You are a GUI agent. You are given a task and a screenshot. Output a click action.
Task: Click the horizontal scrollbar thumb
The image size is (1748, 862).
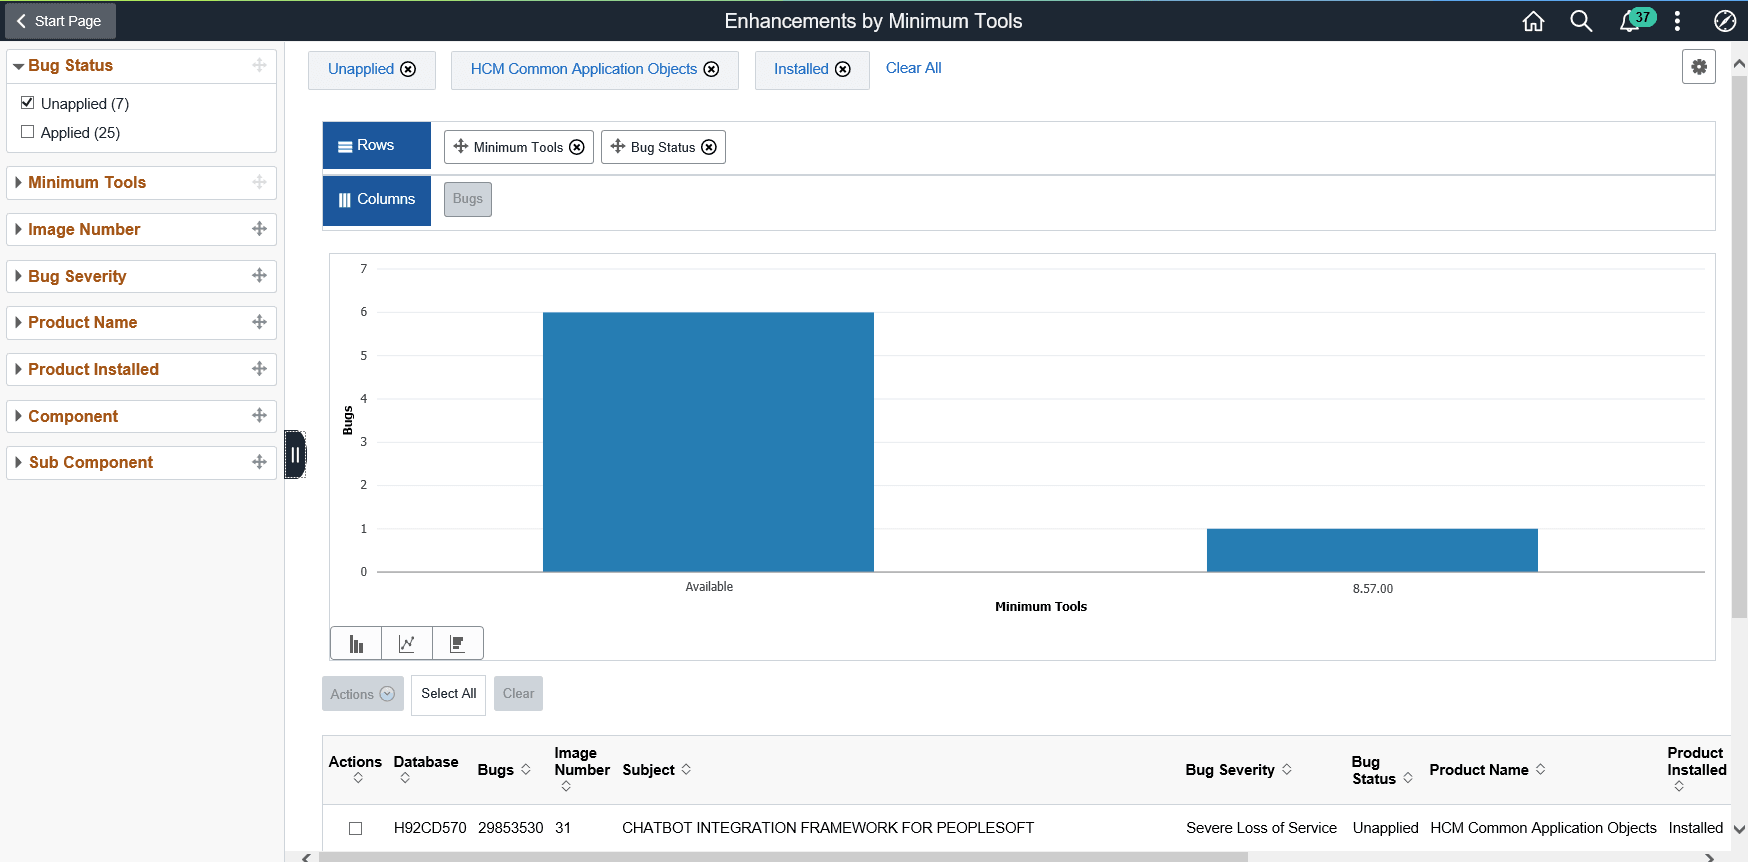pyautogui.click(x=783, y=857)
